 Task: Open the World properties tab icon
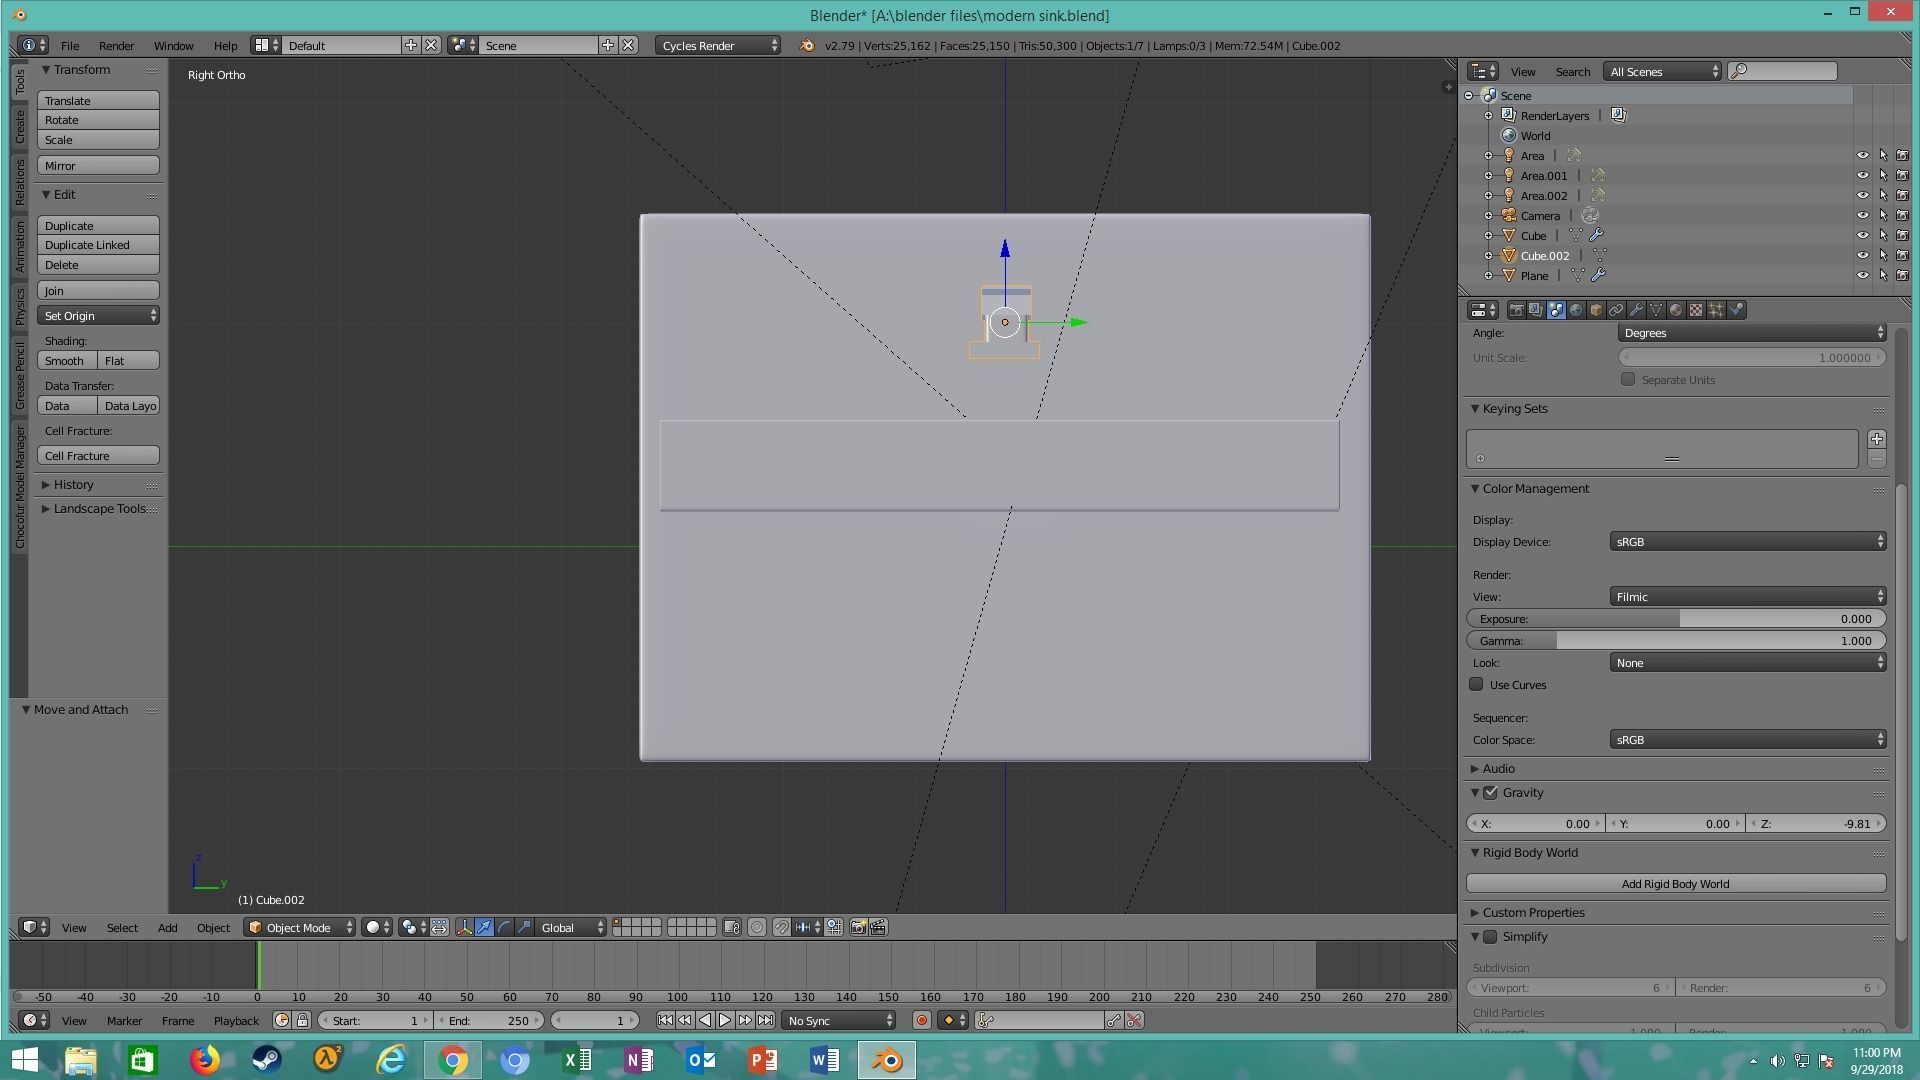(1576, 310)
